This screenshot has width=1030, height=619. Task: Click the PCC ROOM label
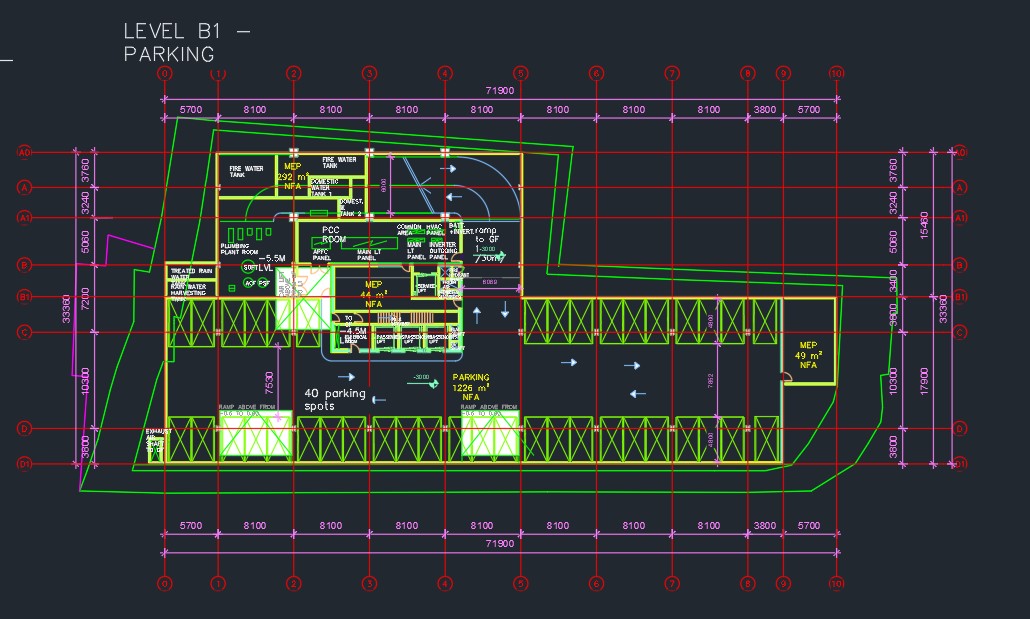pos(332,235)
